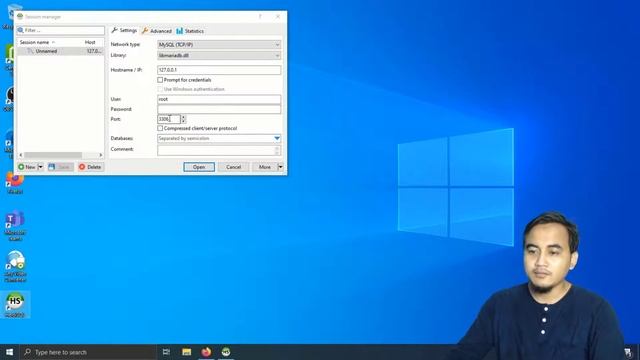
Task: Open the Windows Start menu
Action: click(x=9, y=352)
